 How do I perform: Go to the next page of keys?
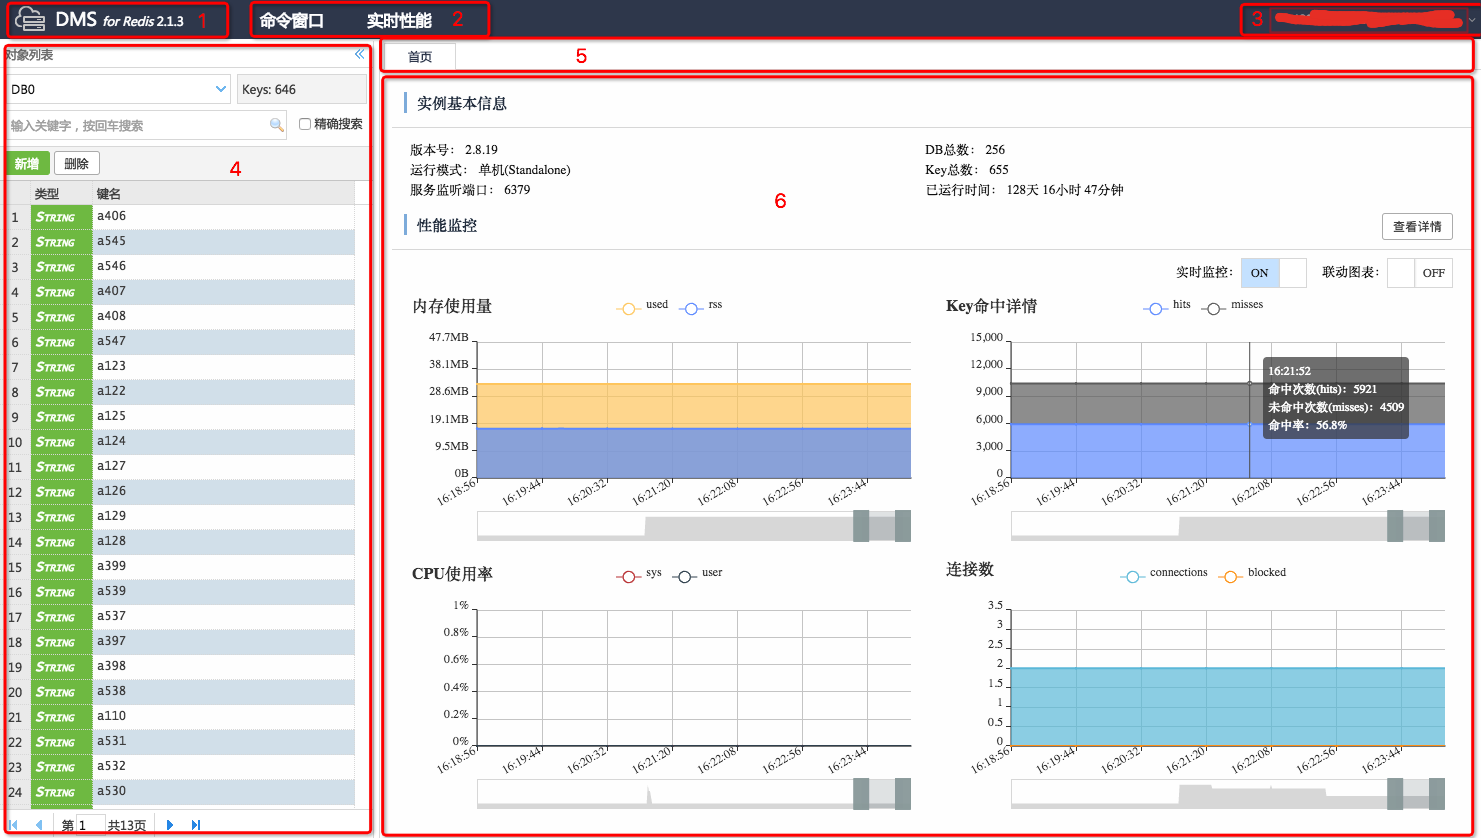coord(170,825)
